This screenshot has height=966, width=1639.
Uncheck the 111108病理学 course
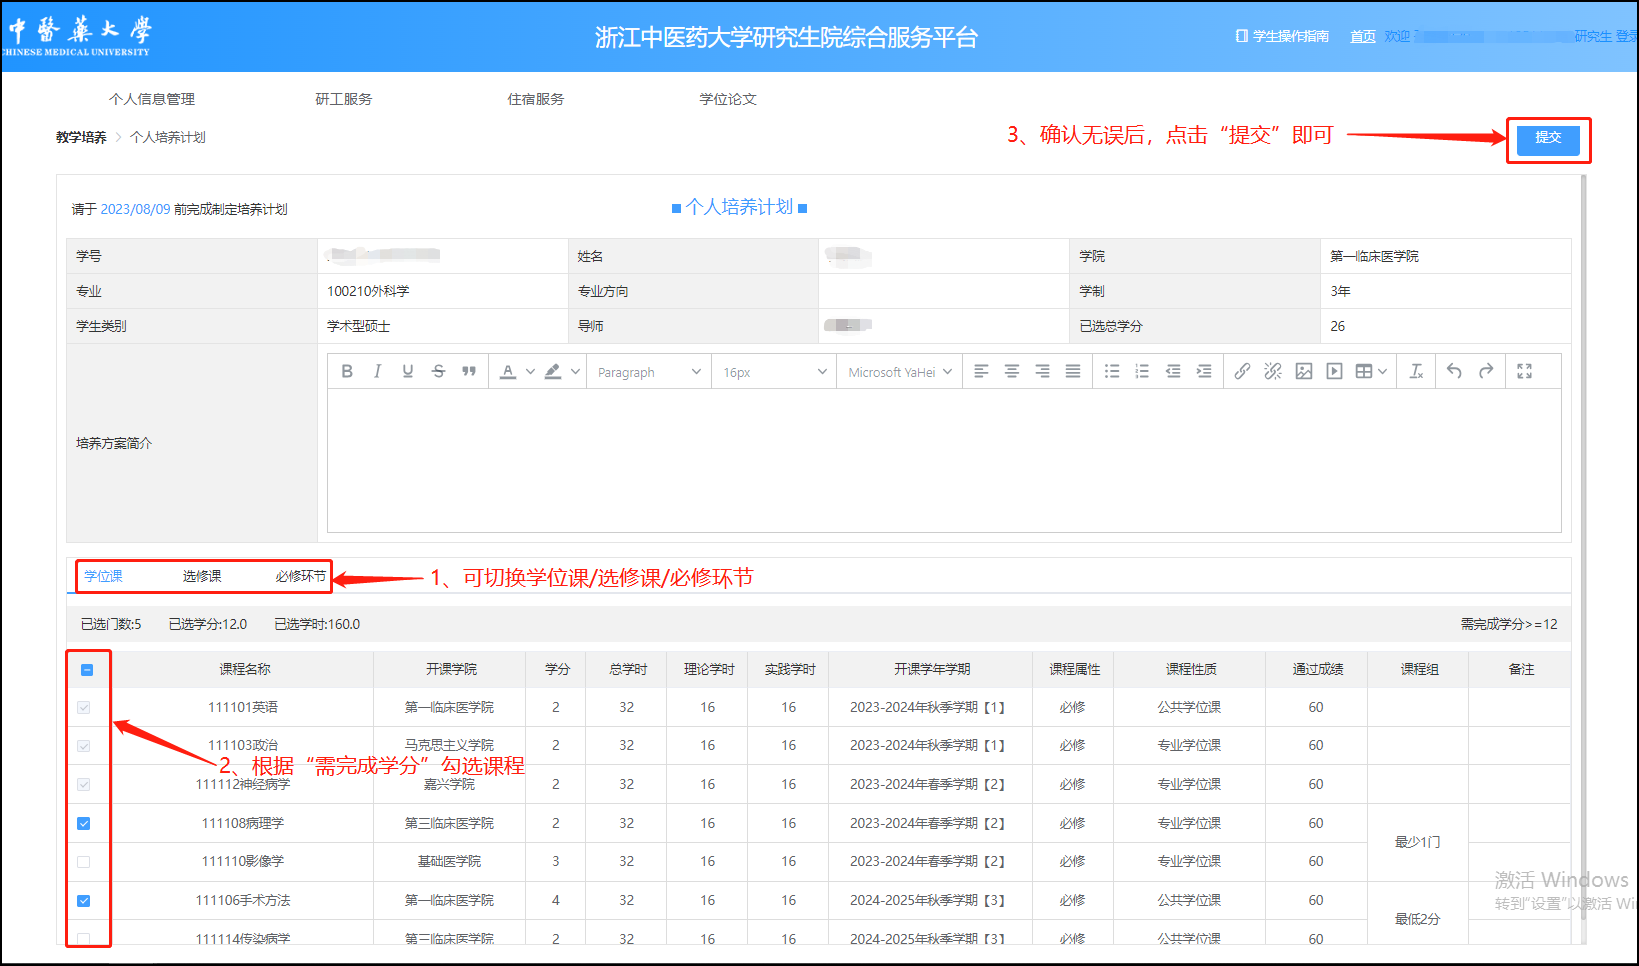(84, 824)
